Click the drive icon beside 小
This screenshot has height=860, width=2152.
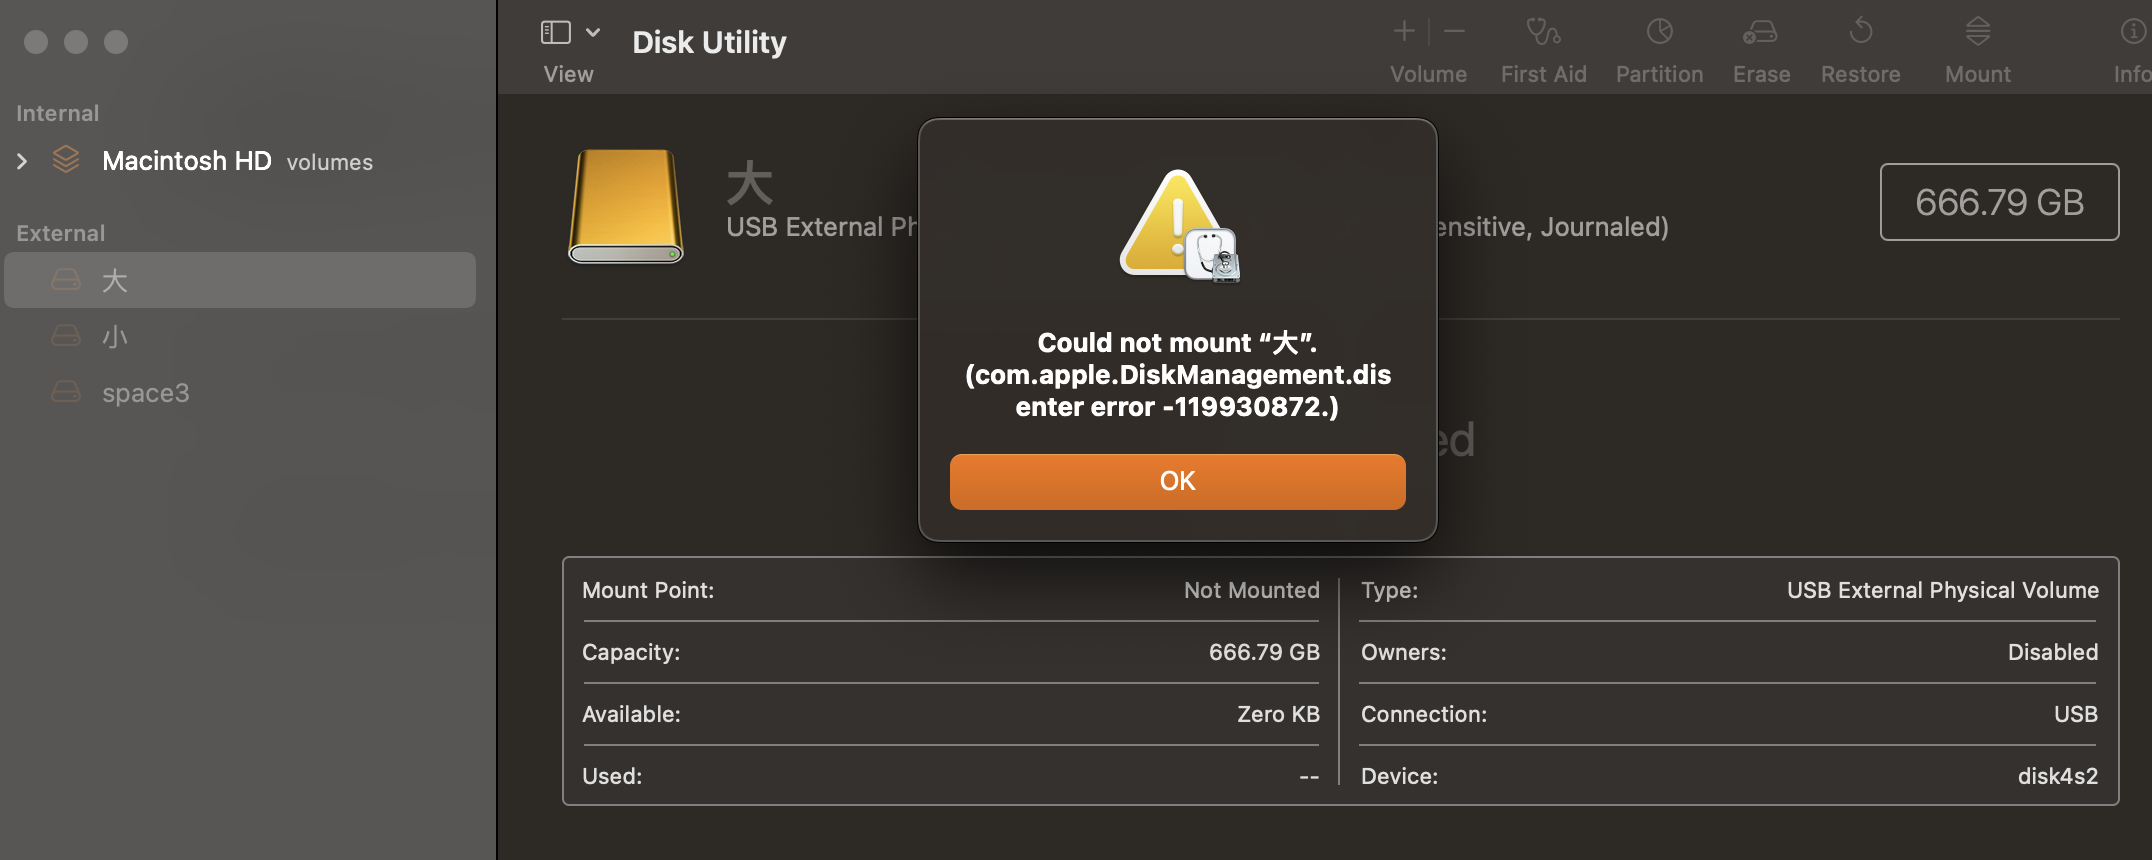click(x=66, y=336)
